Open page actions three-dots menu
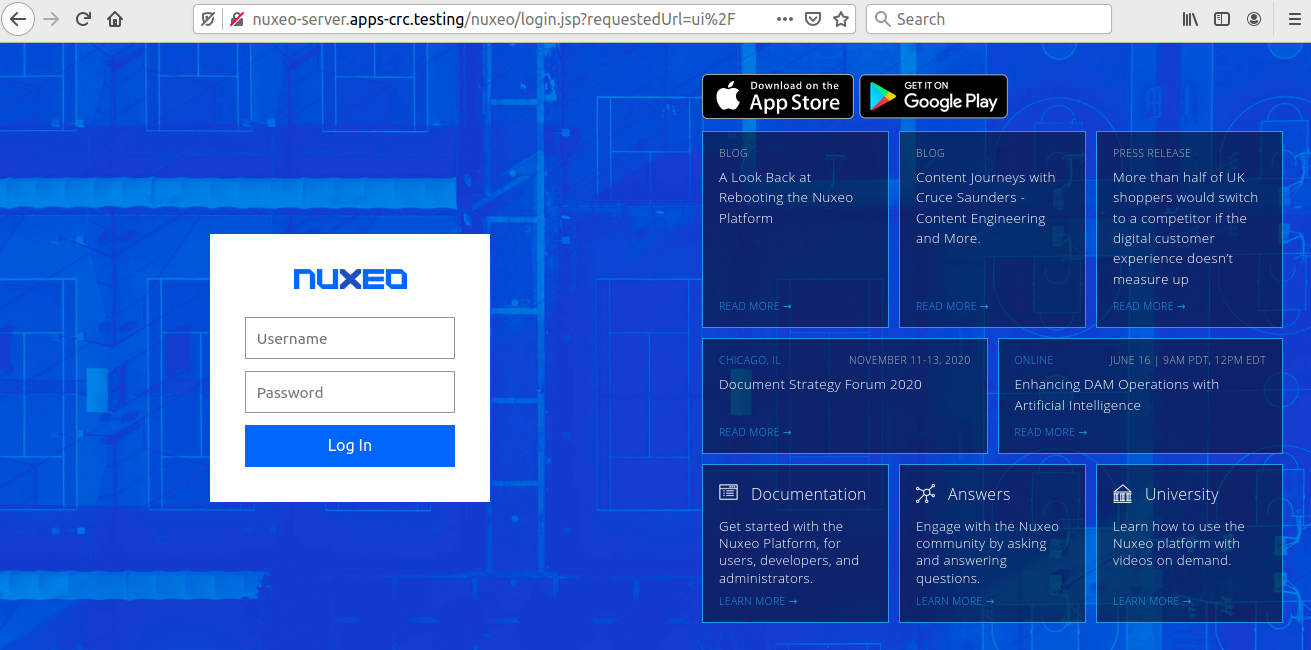Viewport: 1311px width, 650px height. [x=785, y=19]
